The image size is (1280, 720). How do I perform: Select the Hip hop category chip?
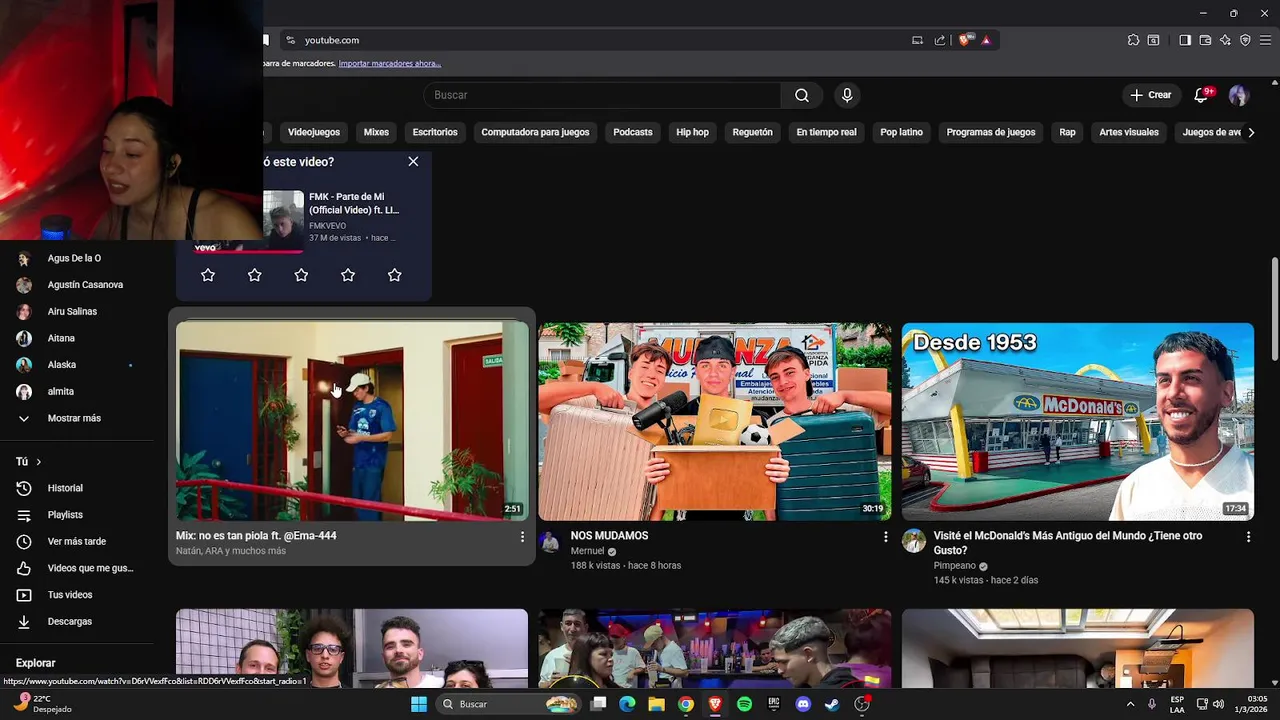coord(692,132)
